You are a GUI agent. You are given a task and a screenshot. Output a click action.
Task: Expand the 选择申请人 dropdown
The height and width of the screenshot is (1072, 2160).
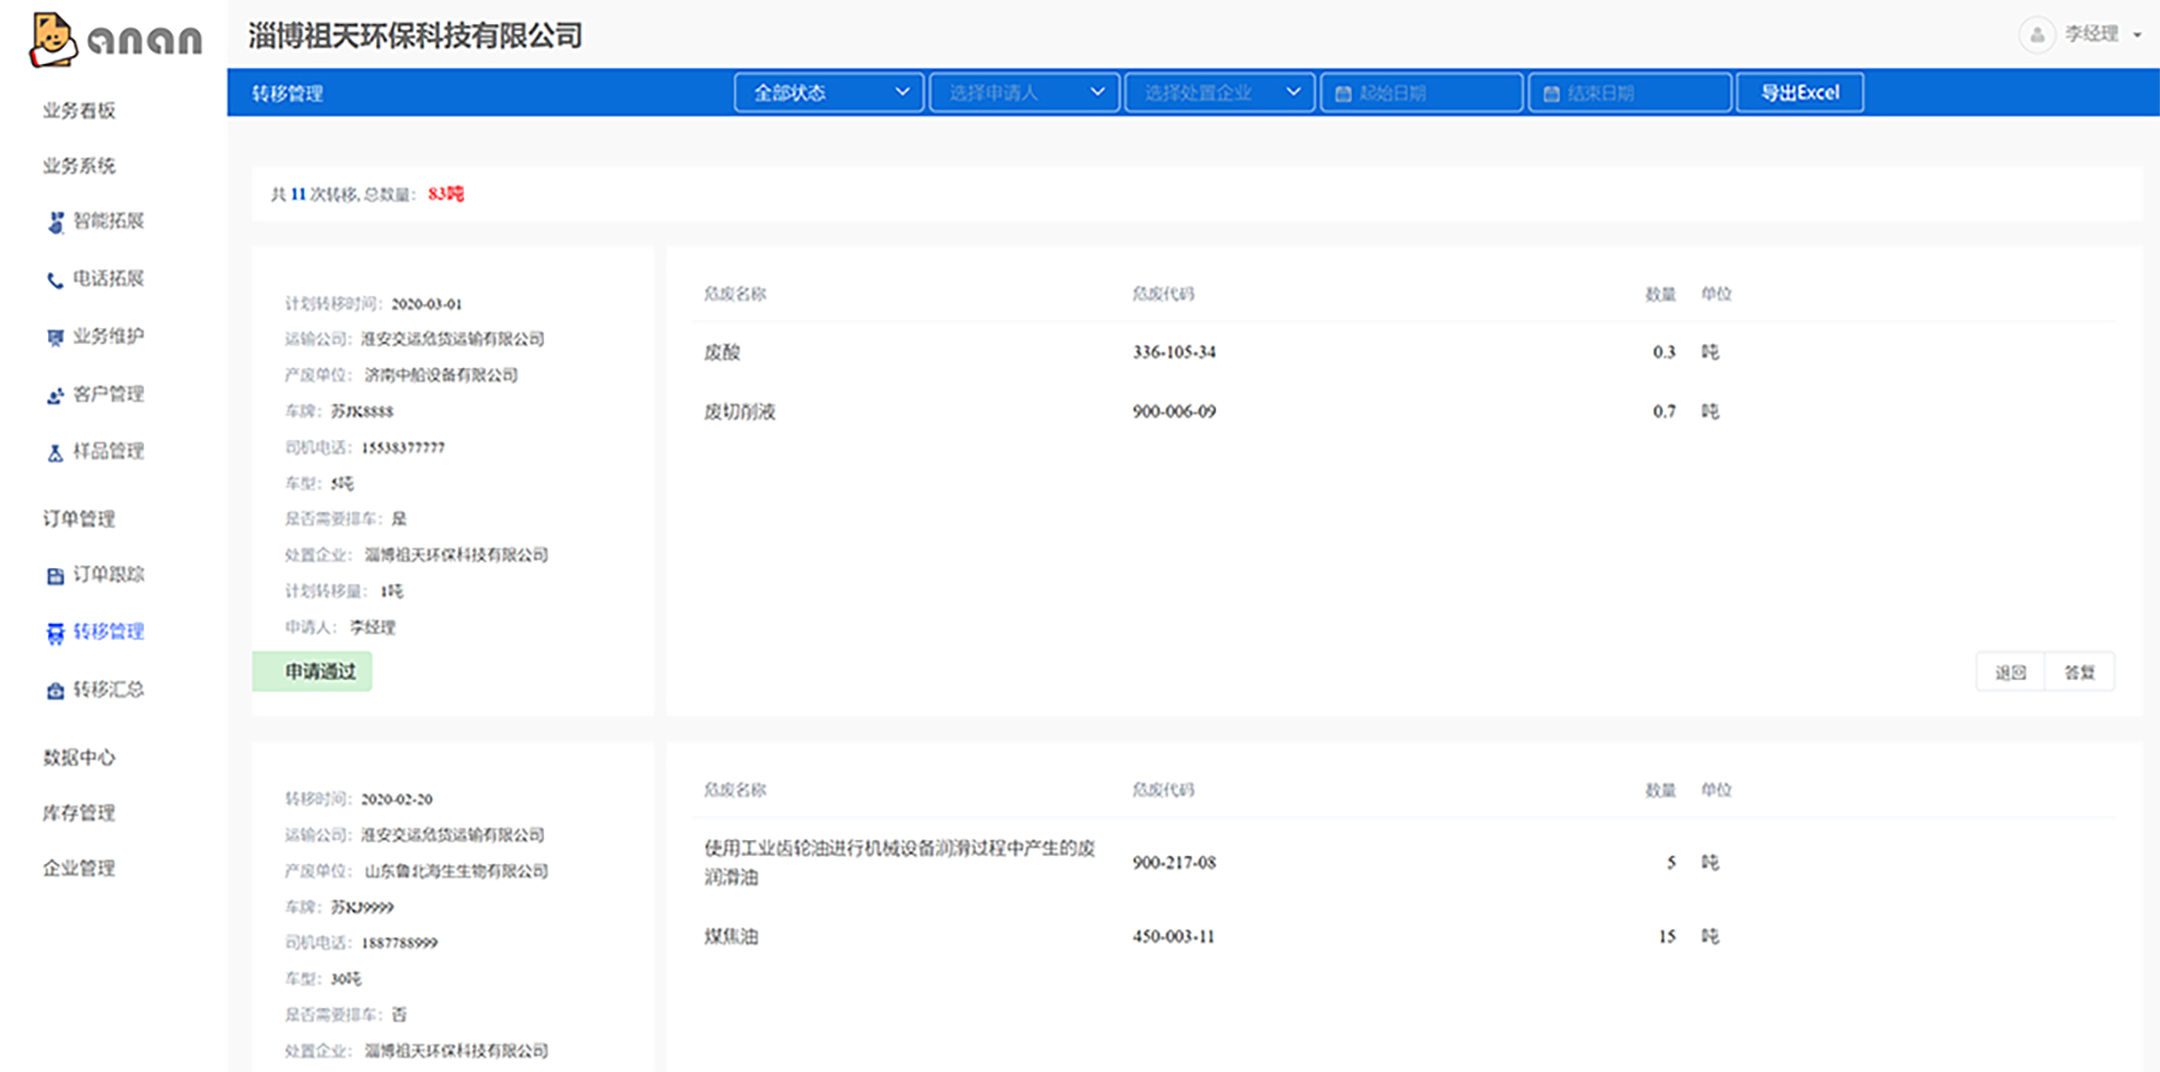1023,93
